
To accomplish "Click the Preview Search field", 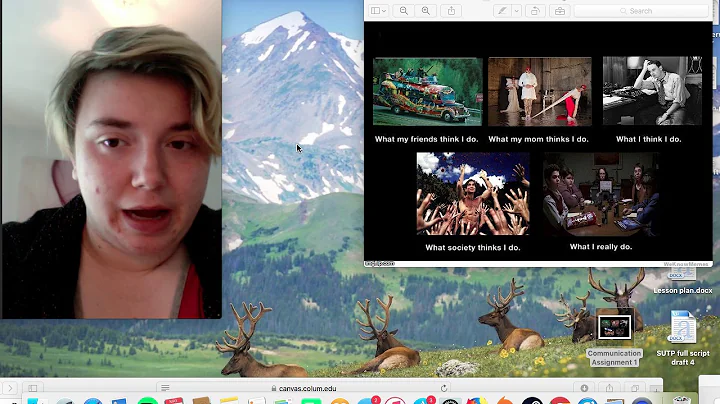I will click(x=641, y=11).
